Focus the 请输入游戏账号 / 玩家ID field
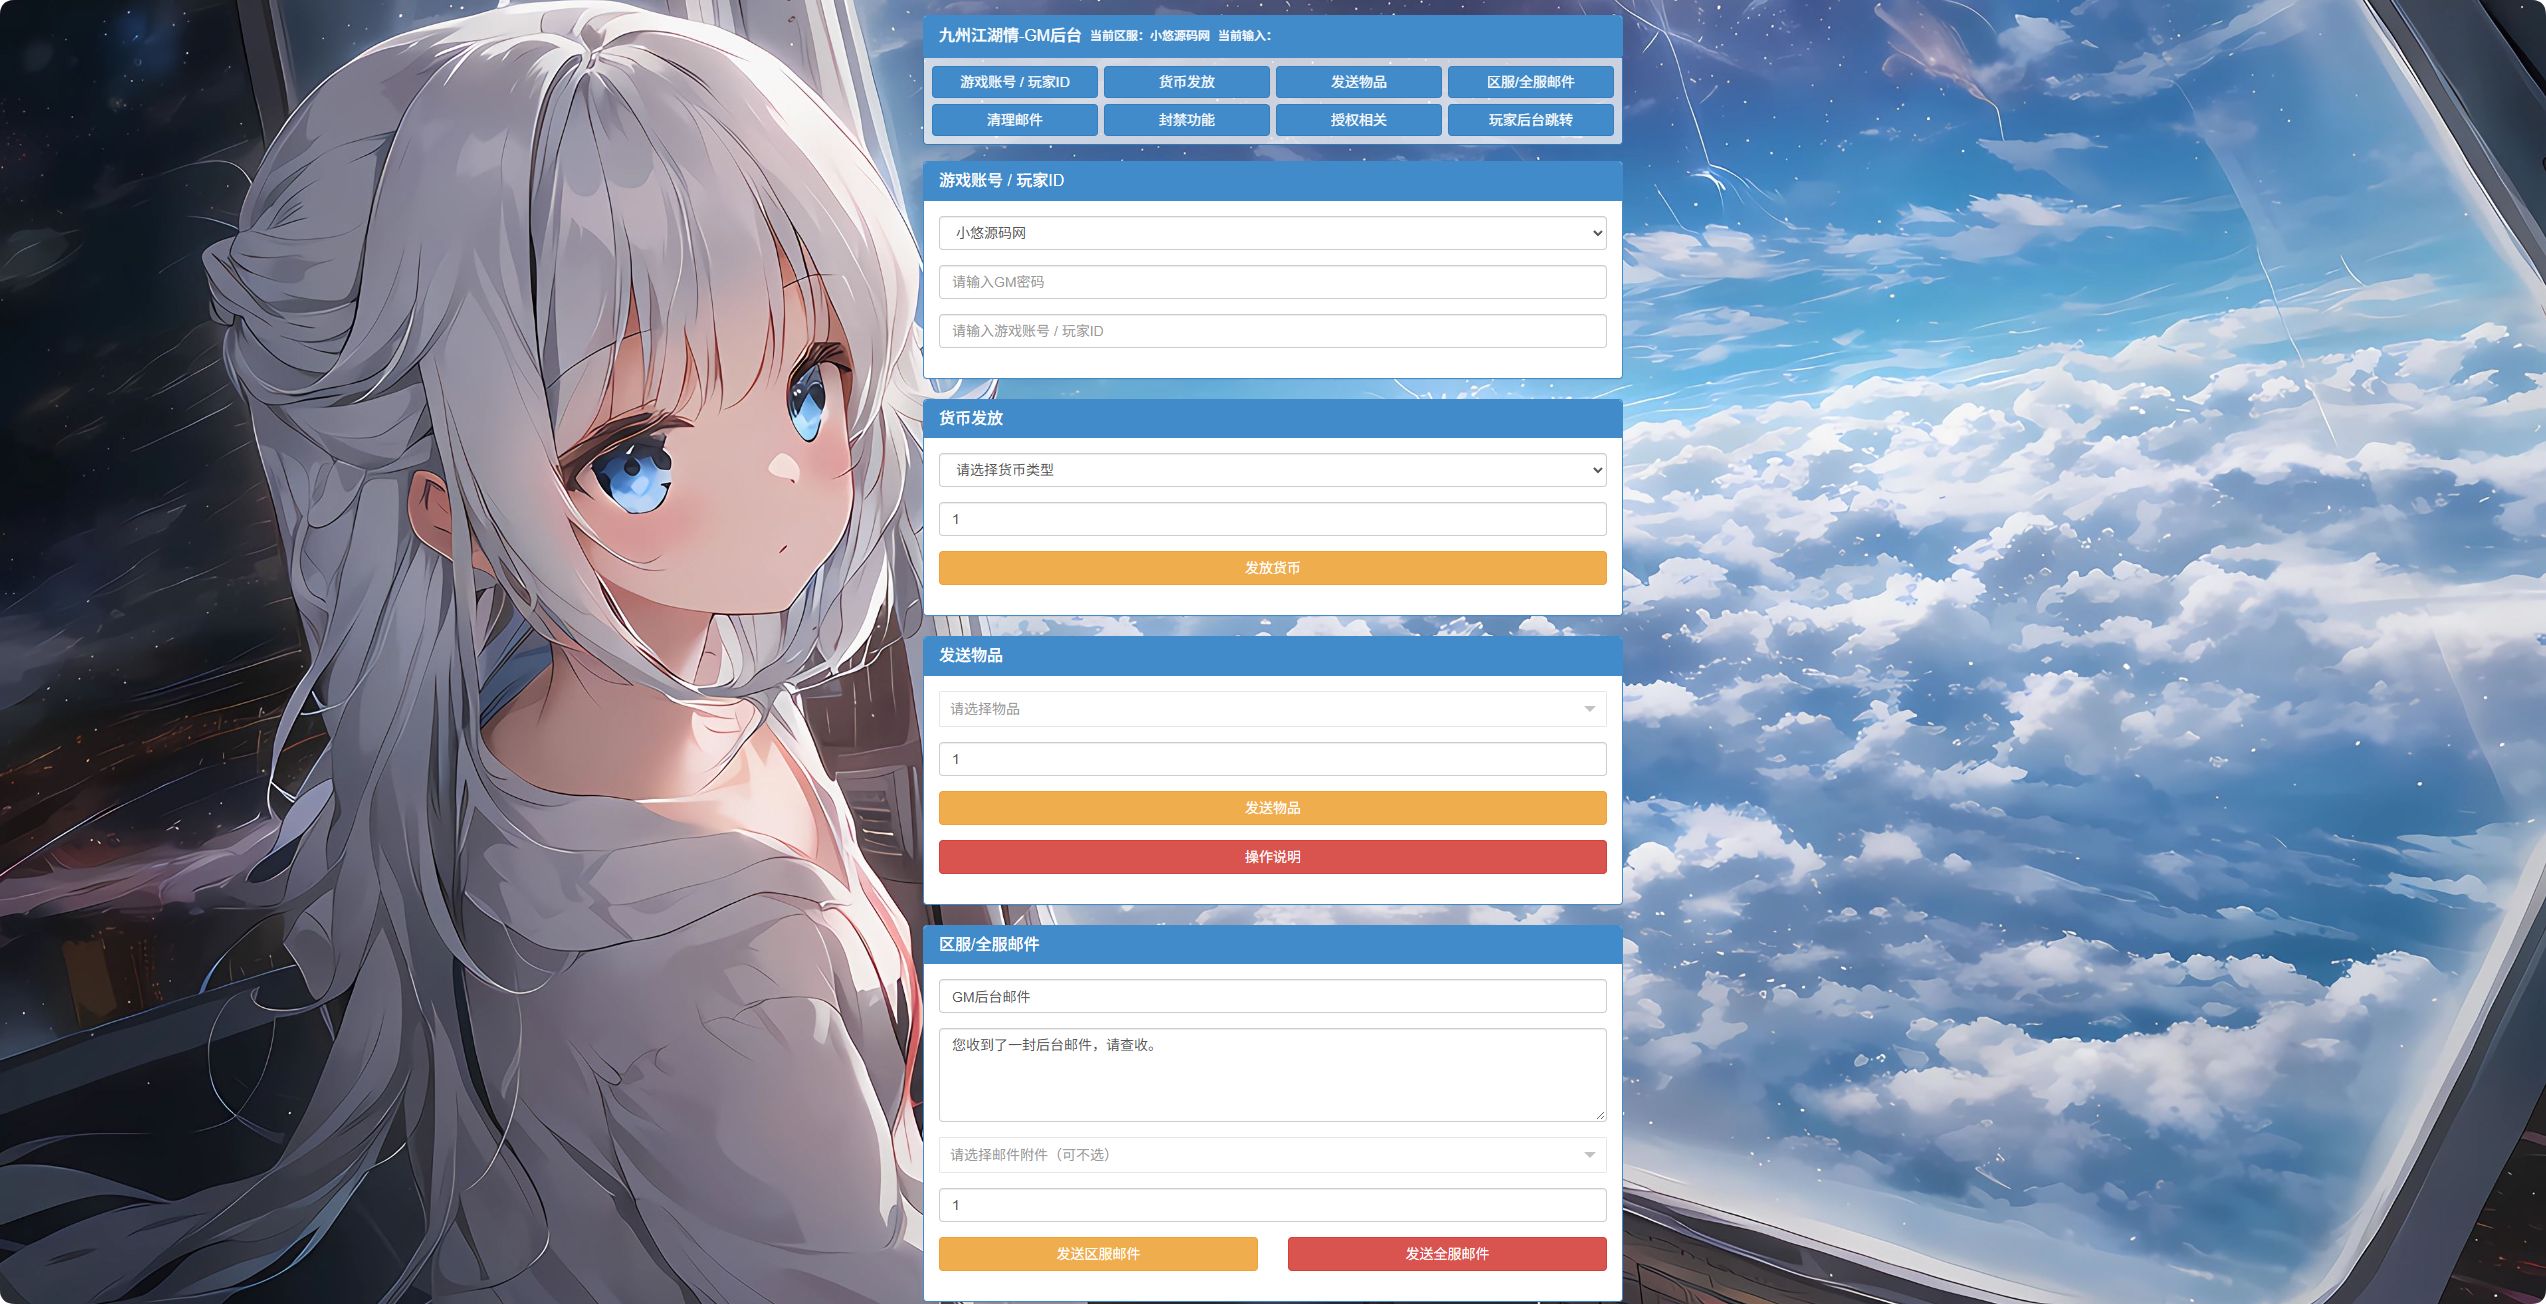2546x1304 pixels. [x=1272, y=331]
